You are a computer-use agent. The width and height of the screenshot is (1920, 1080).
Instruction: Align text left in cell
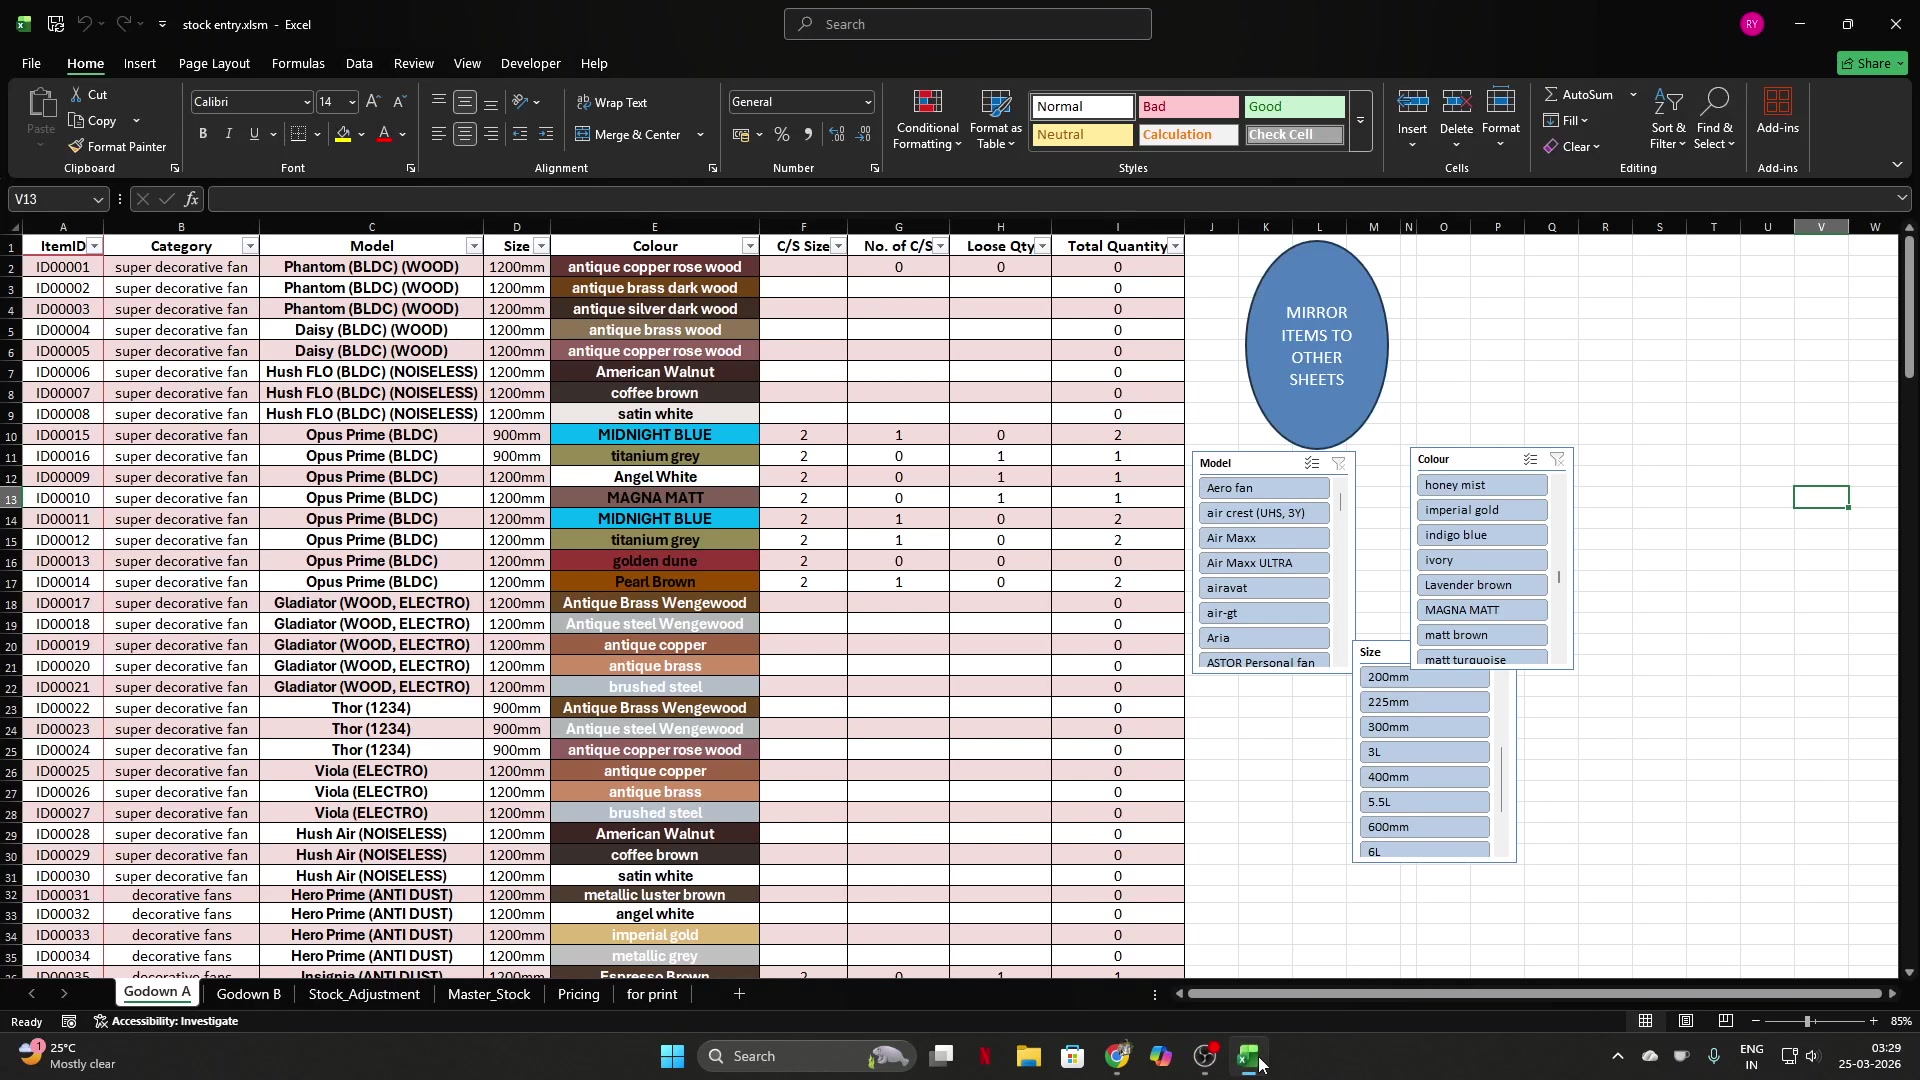(439, 134)
